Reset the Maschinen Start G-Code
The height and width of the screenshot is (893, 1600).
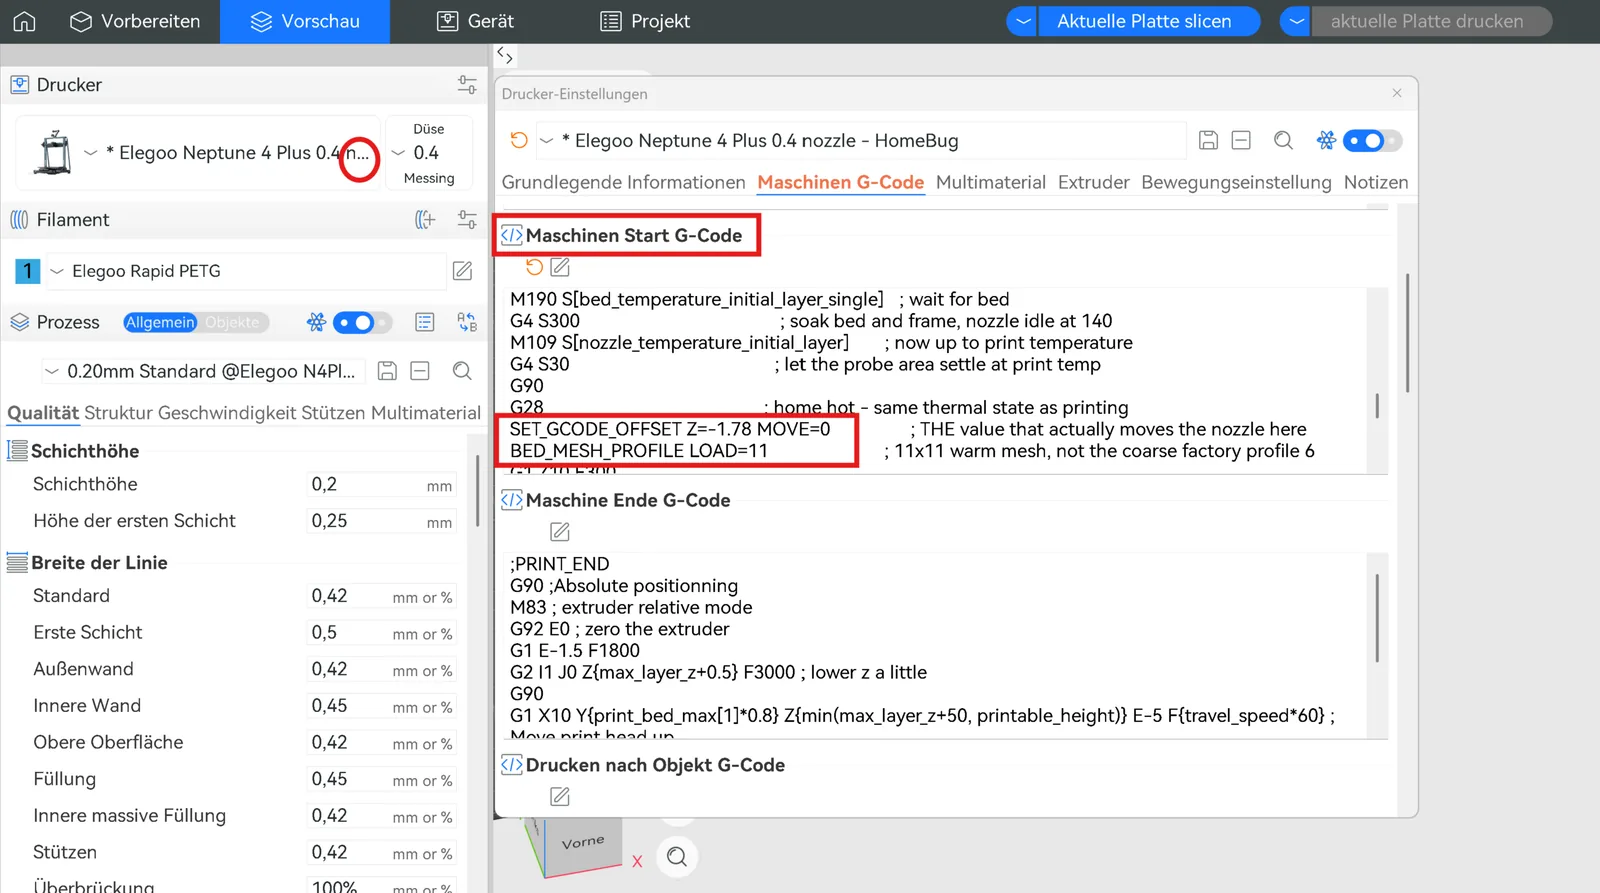(x=534, y=267)
